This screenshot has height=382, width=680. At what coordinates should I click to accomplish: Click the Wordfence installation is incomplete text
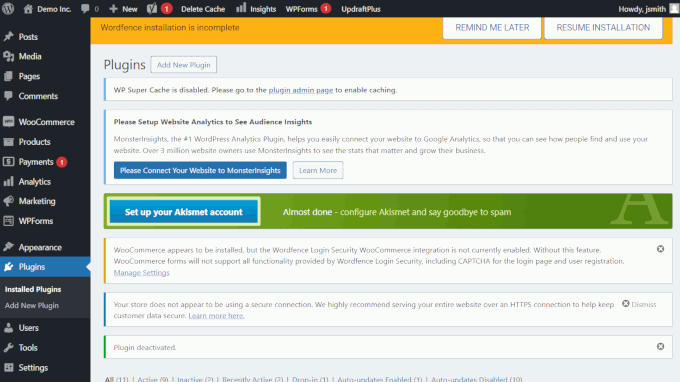170,28
